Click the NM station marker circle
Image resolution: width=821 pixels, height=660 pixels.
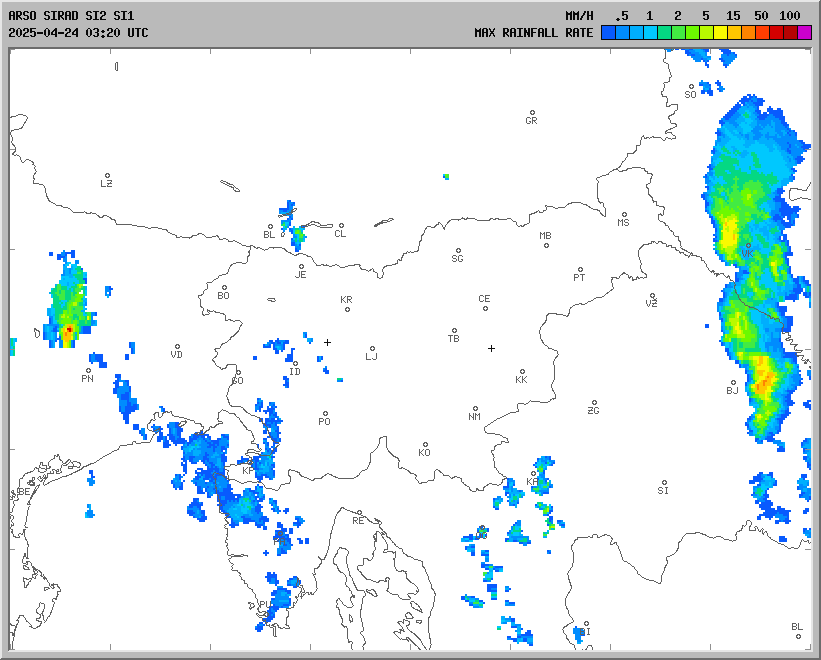475,409
